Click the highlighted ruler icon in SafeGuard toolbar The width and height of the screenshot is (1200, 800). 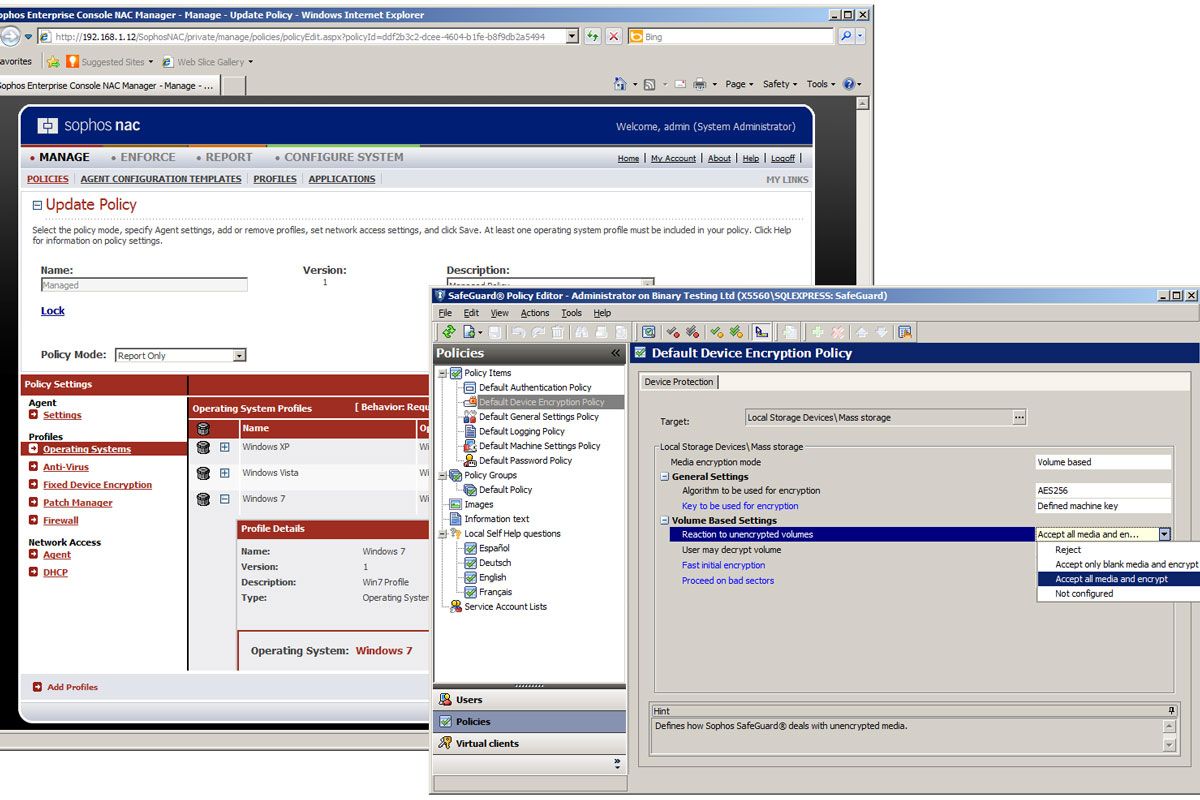(x=762, y=332)
